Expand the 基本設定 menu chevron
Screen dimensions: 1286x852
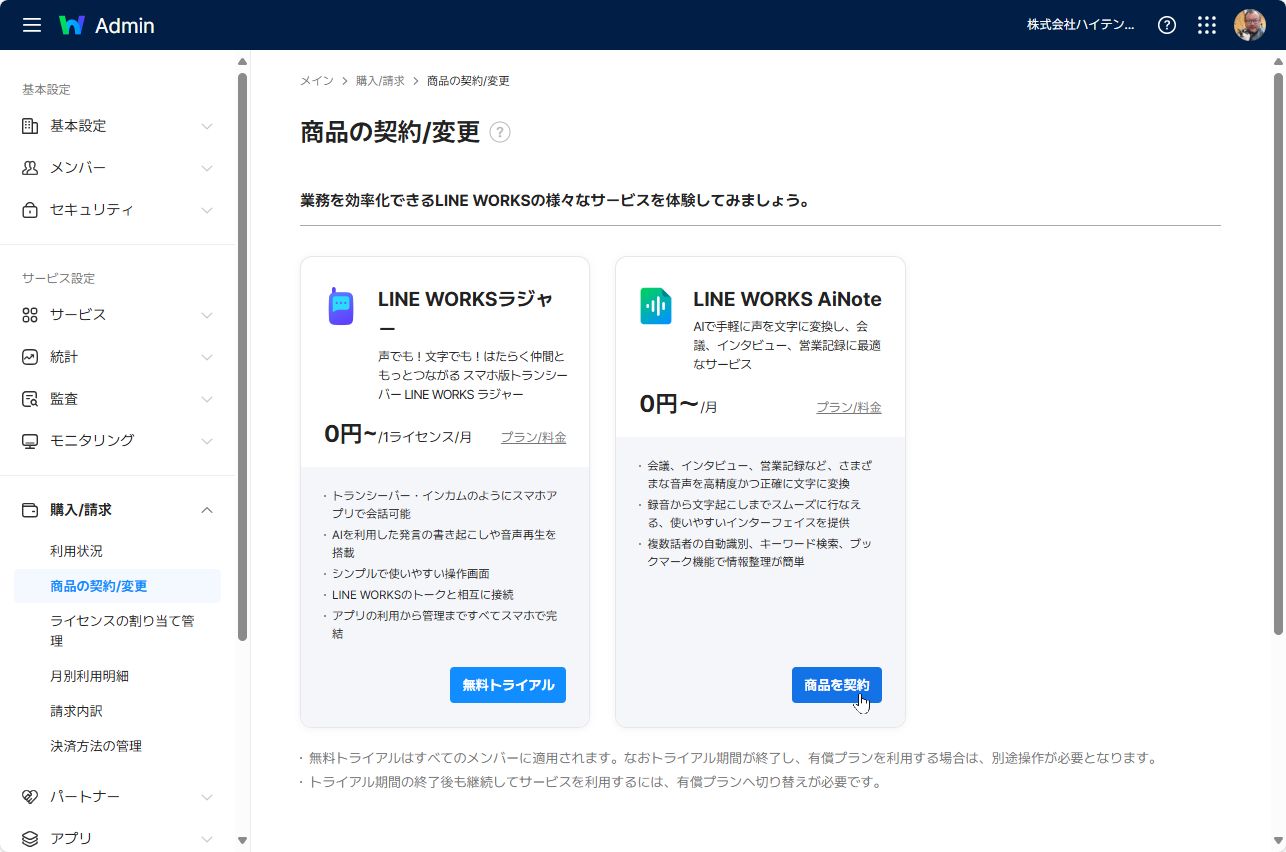coord(207,126)
